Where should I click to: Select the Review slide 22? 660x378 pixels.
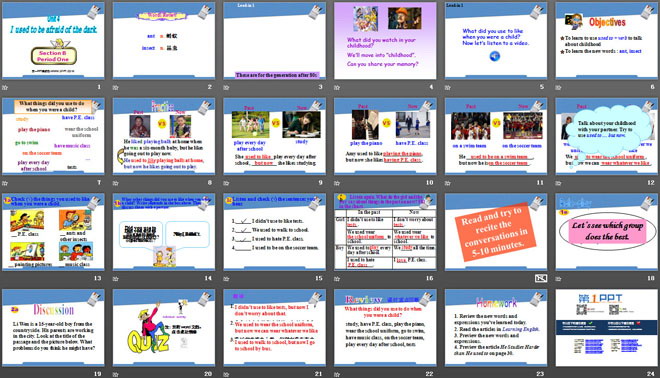click(x=385, y=327)
